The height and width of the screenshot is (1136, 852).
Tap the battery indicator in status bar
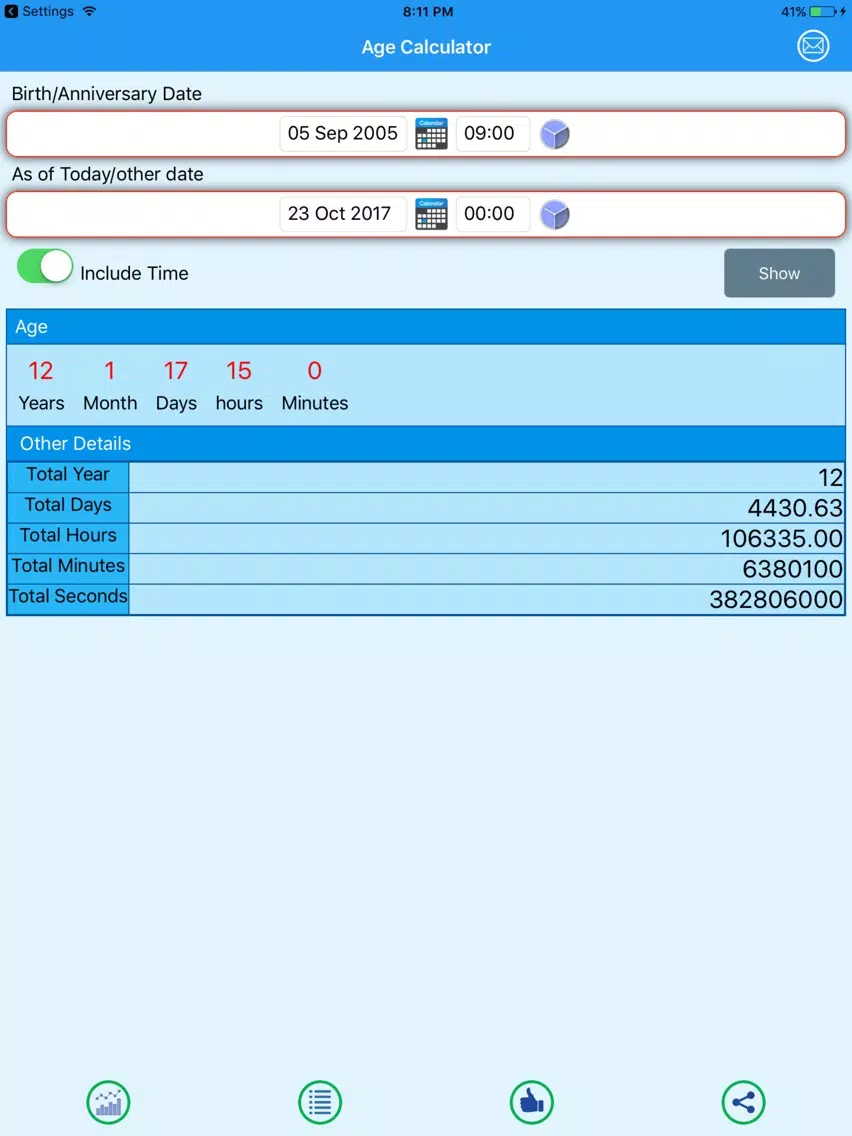click(x=822, y=12)
